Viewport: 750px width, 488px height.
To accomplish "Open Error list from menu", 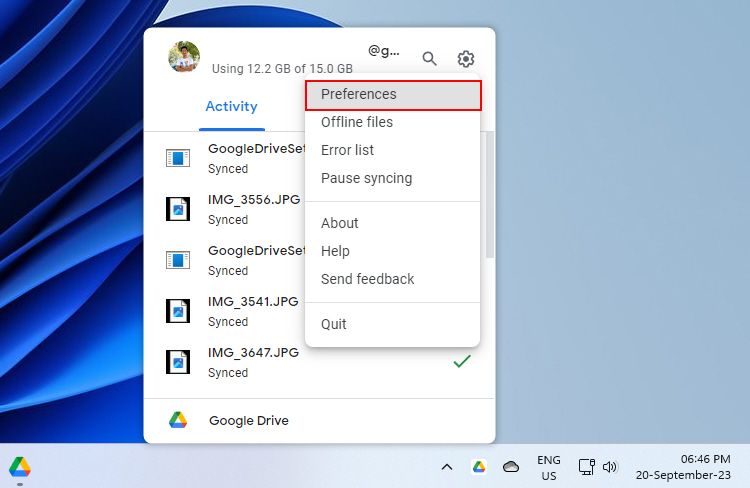I will 347,150.
